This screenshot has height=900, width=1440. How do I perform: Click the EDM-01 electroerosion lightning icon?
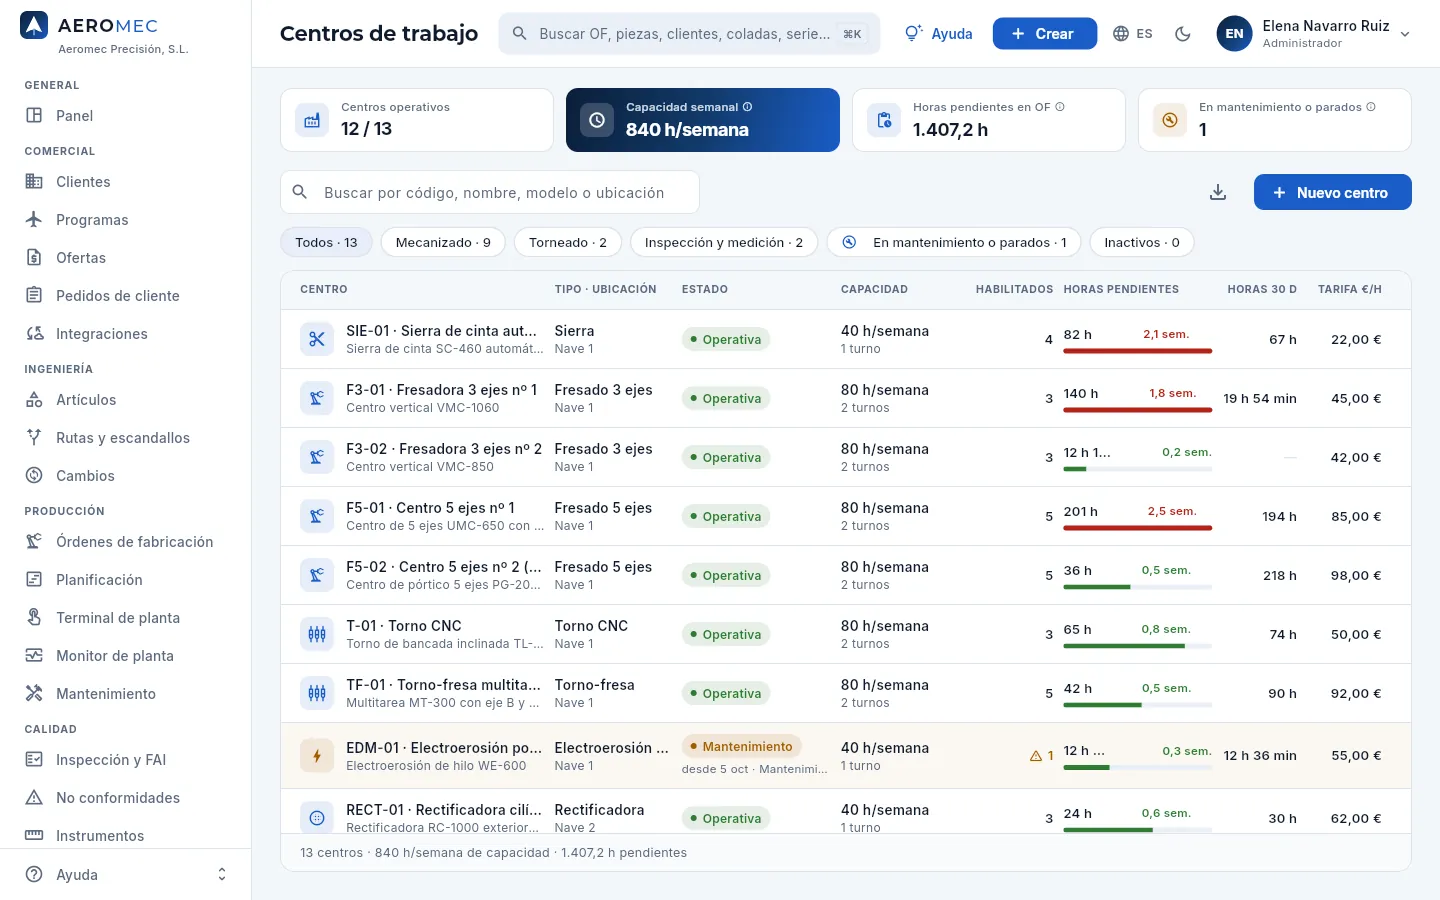click(317, 756)
